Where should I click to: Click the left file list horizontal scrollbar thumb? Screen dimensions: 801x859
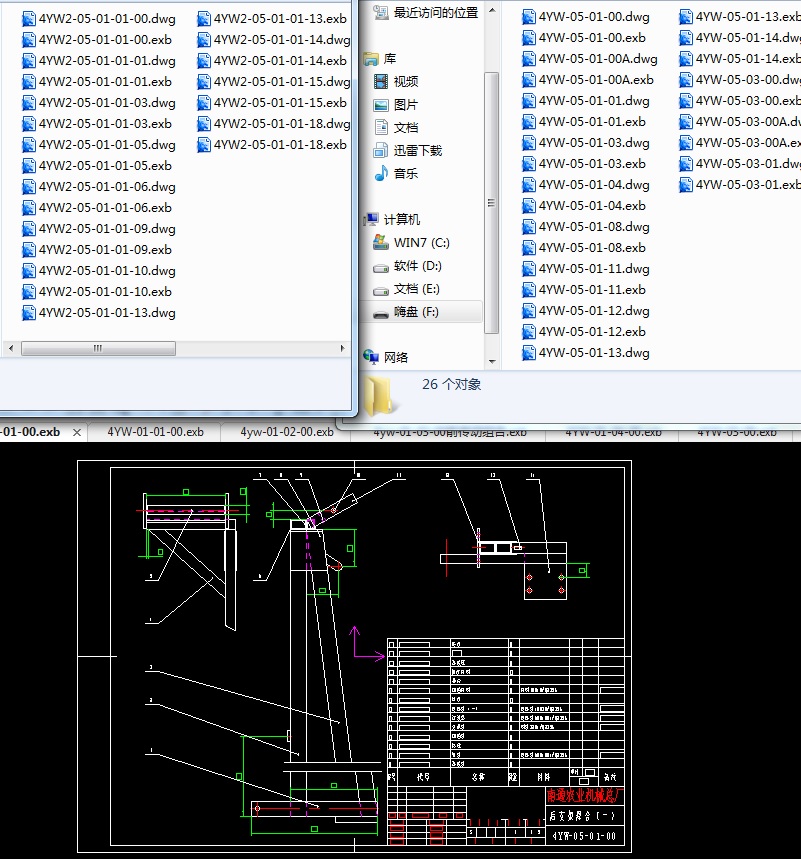pyautogui.click(x=98, y=348)
